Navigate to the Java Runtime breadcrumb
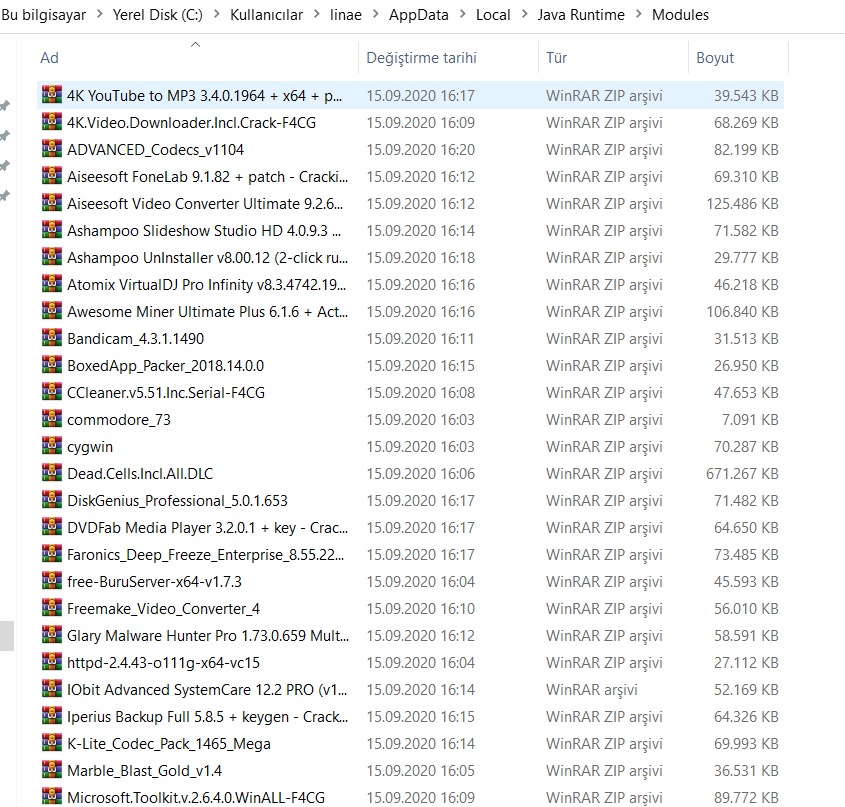 tap(581, 15)
